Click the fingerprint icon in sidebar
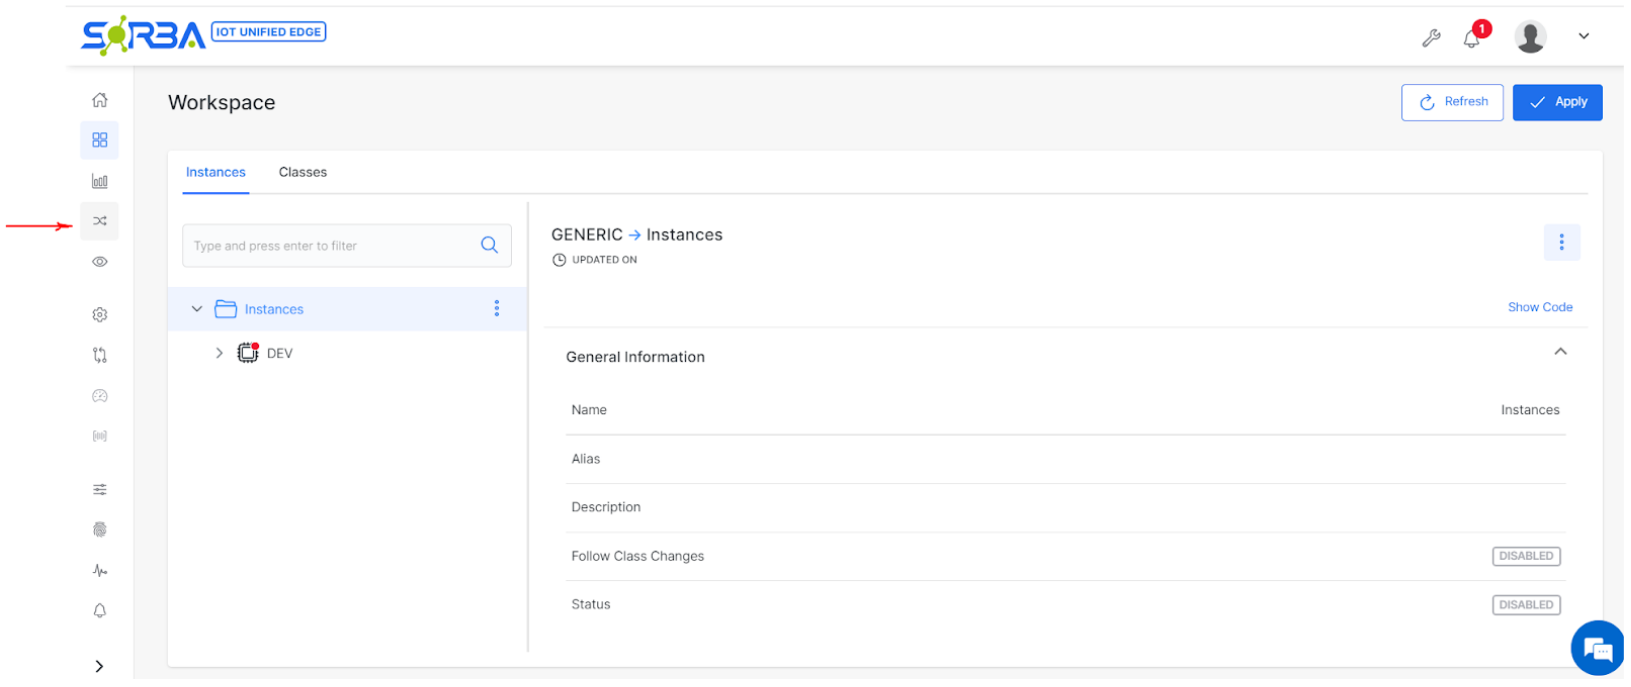The height and width of the screenshot is (687, 1631). [x=100, y=530]
